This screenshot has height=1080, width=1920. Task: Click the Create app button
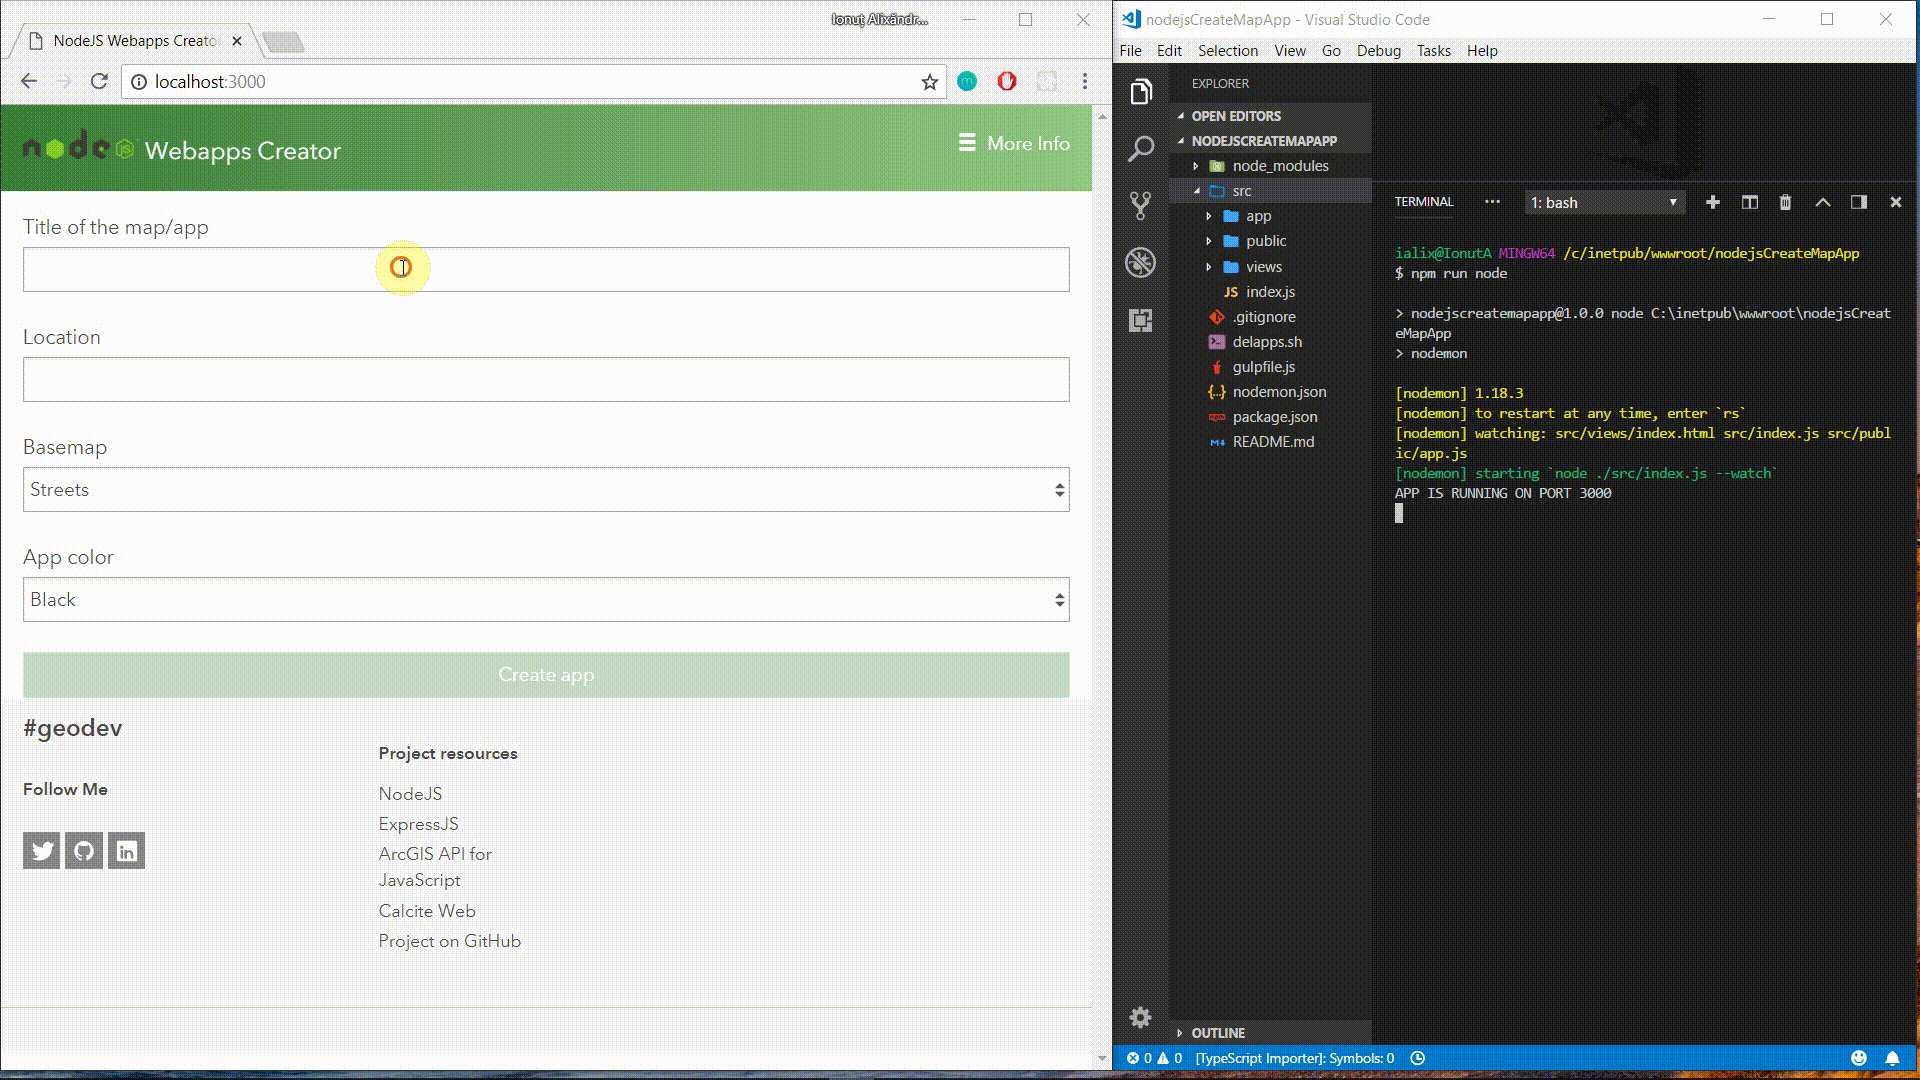[546, 675]
